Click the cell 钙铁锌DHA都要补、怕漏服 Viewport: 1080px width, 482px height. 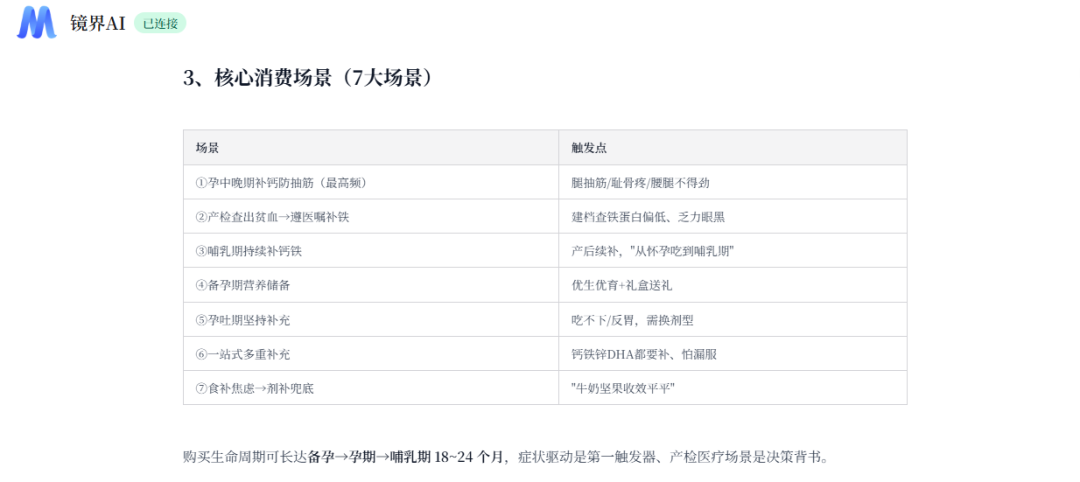[x=733, y=354]
